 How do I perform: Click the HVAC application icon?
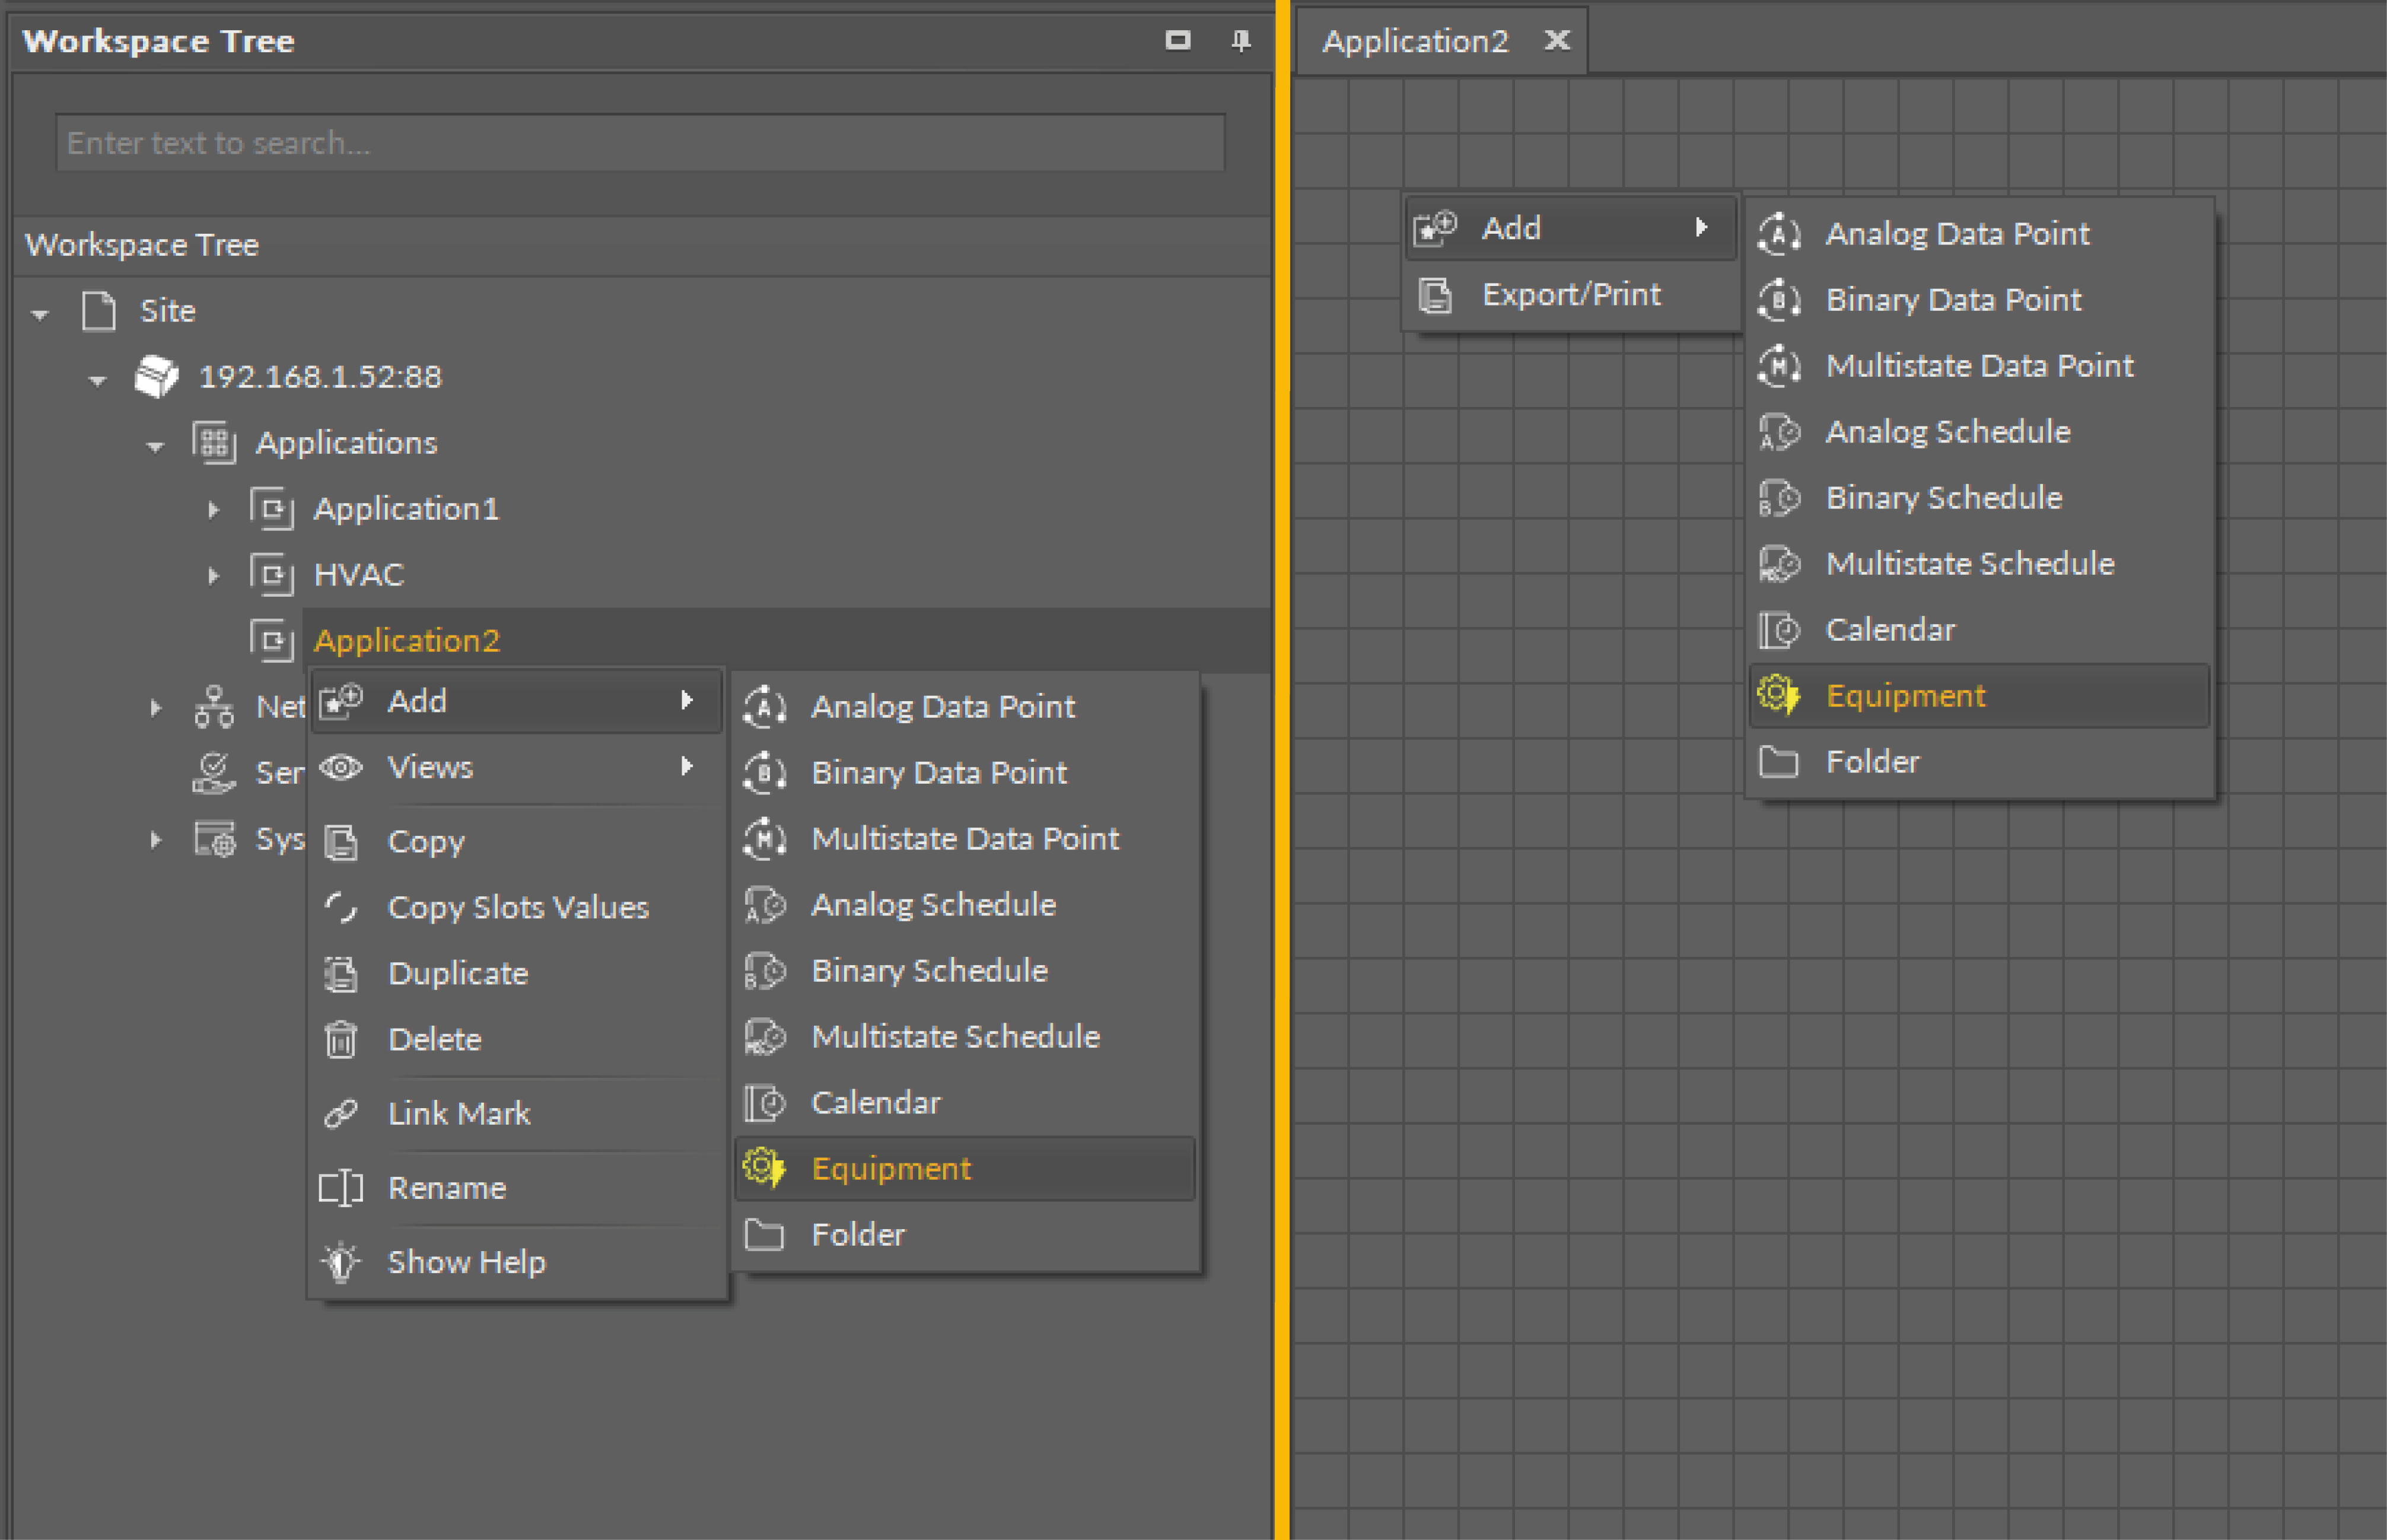coord(272,575)
